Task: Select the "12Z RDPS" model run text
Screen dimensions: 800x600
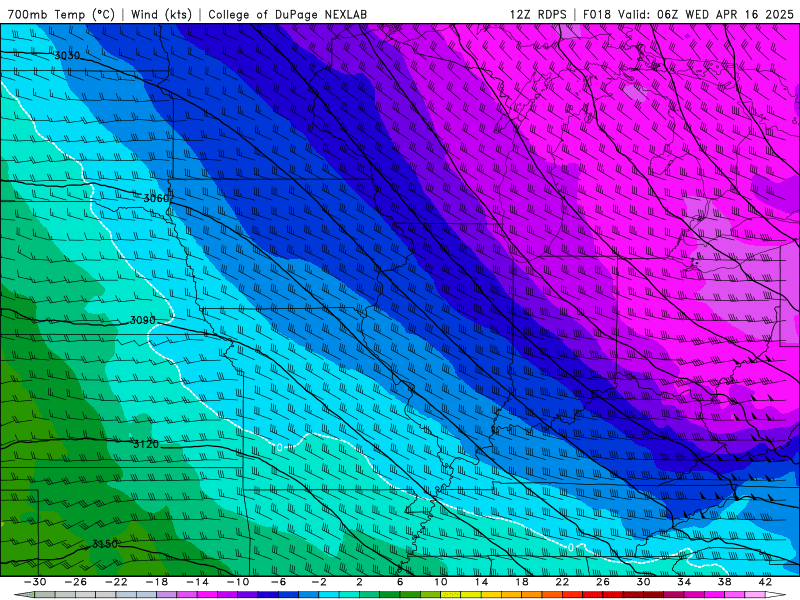Action: click(538, 14)
